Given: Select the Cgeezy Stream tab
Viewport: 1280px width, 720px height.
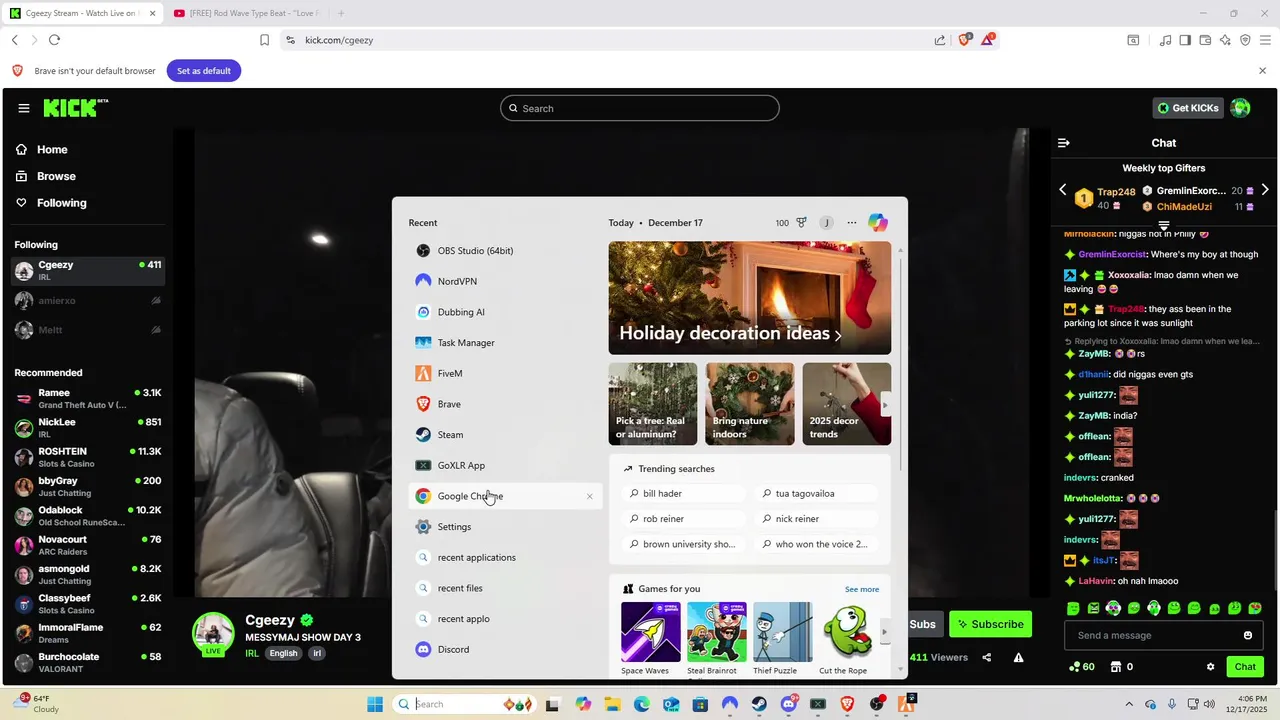Looking at the screenshot, I should pyautogui.click(x=83, y=13).
